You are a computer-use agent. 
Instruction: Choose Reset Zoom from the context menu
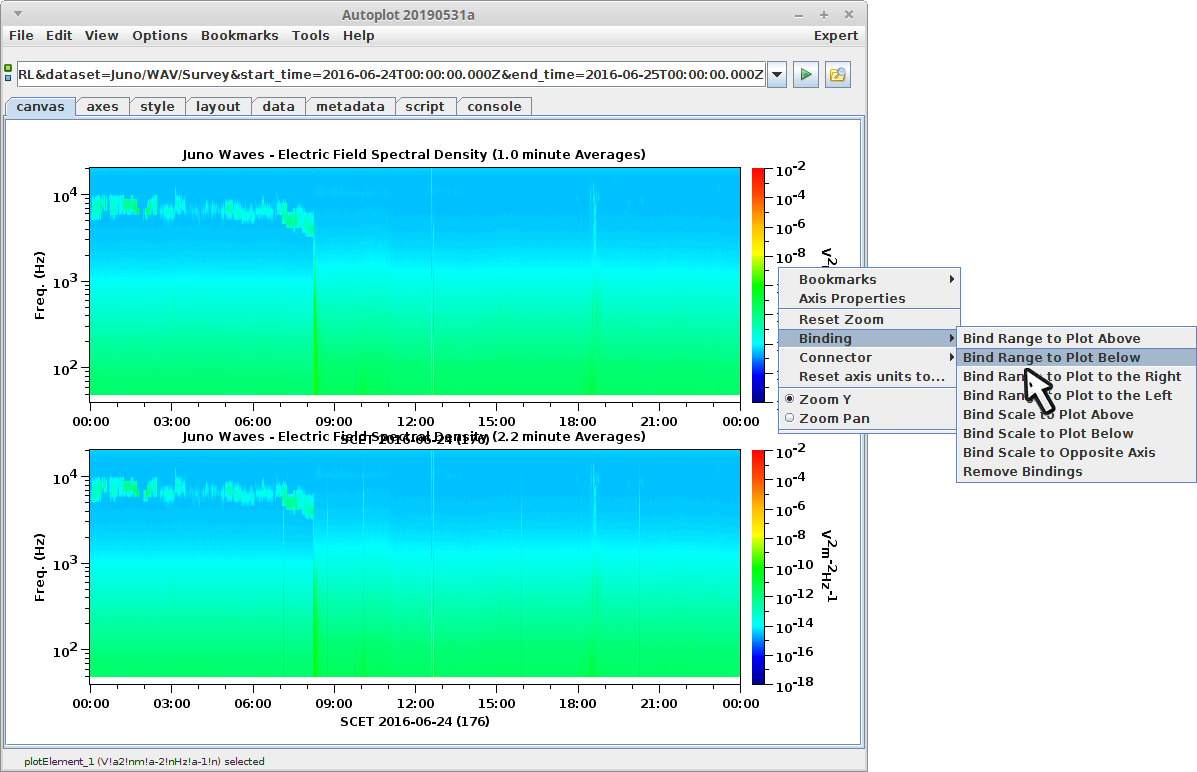click(869, 319)
